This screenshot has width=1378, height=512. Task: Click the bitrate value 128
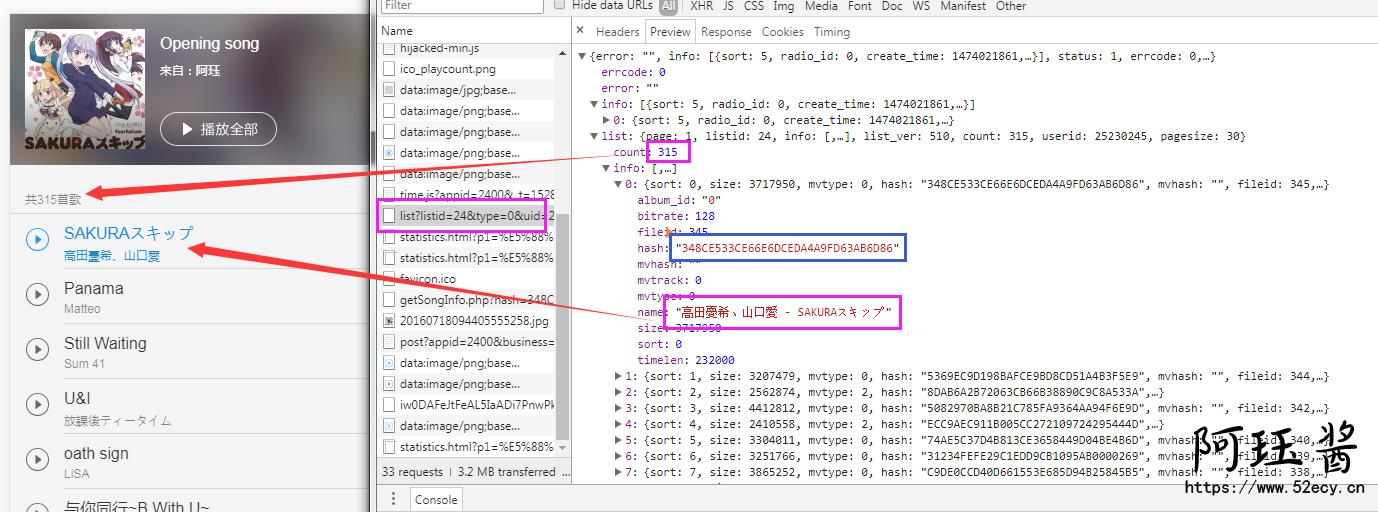pyautogui.click(x=705, y=216)
